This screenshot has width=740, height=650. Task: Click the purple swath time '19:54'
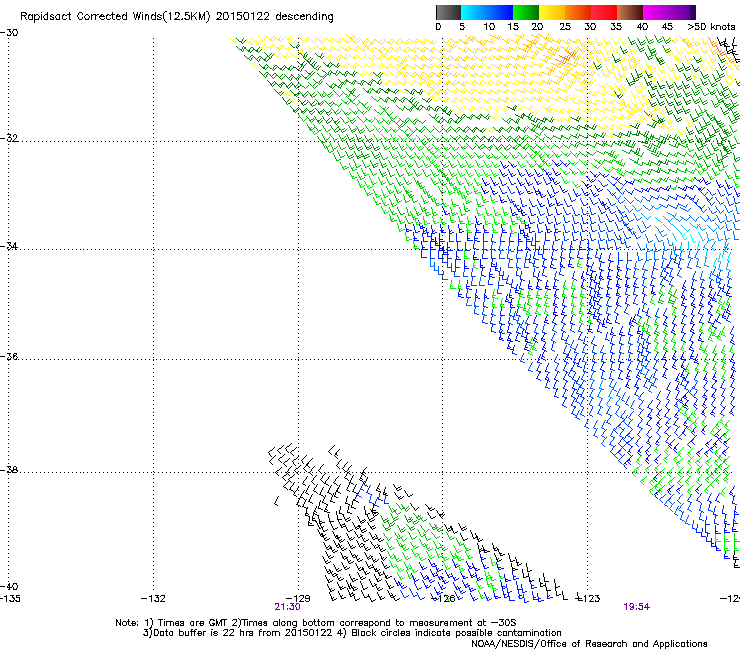637,607
